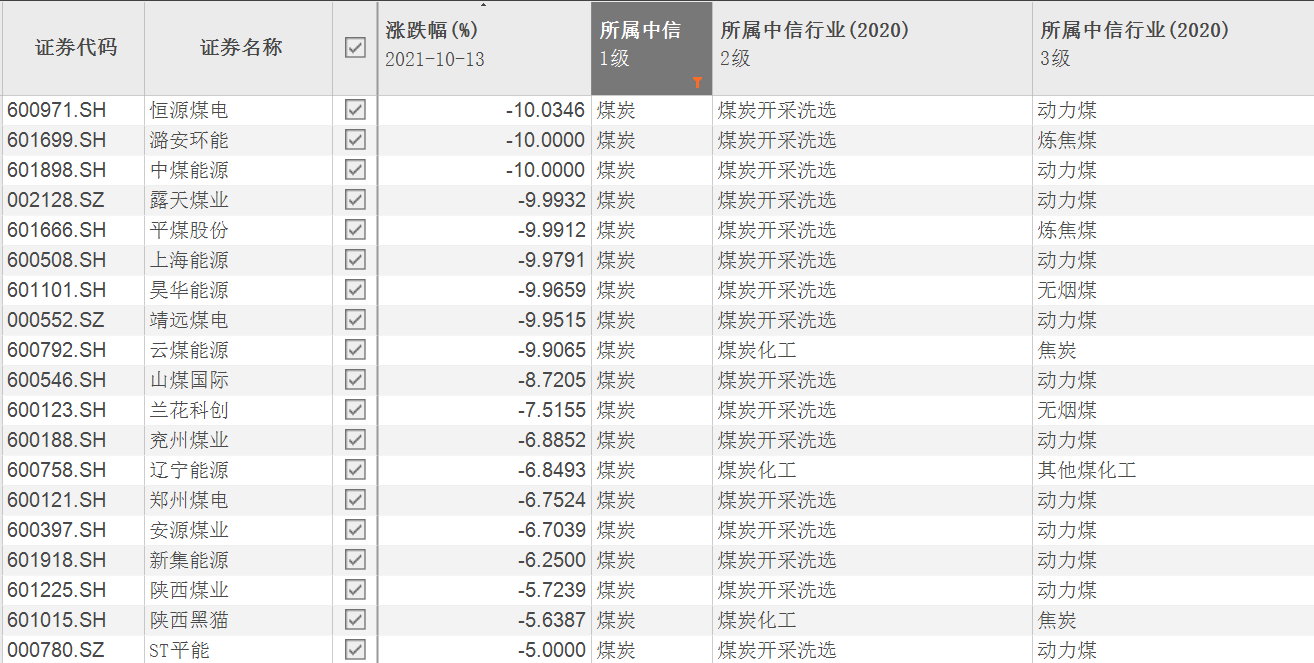Click code cell 601898.SH

point(56,170)
